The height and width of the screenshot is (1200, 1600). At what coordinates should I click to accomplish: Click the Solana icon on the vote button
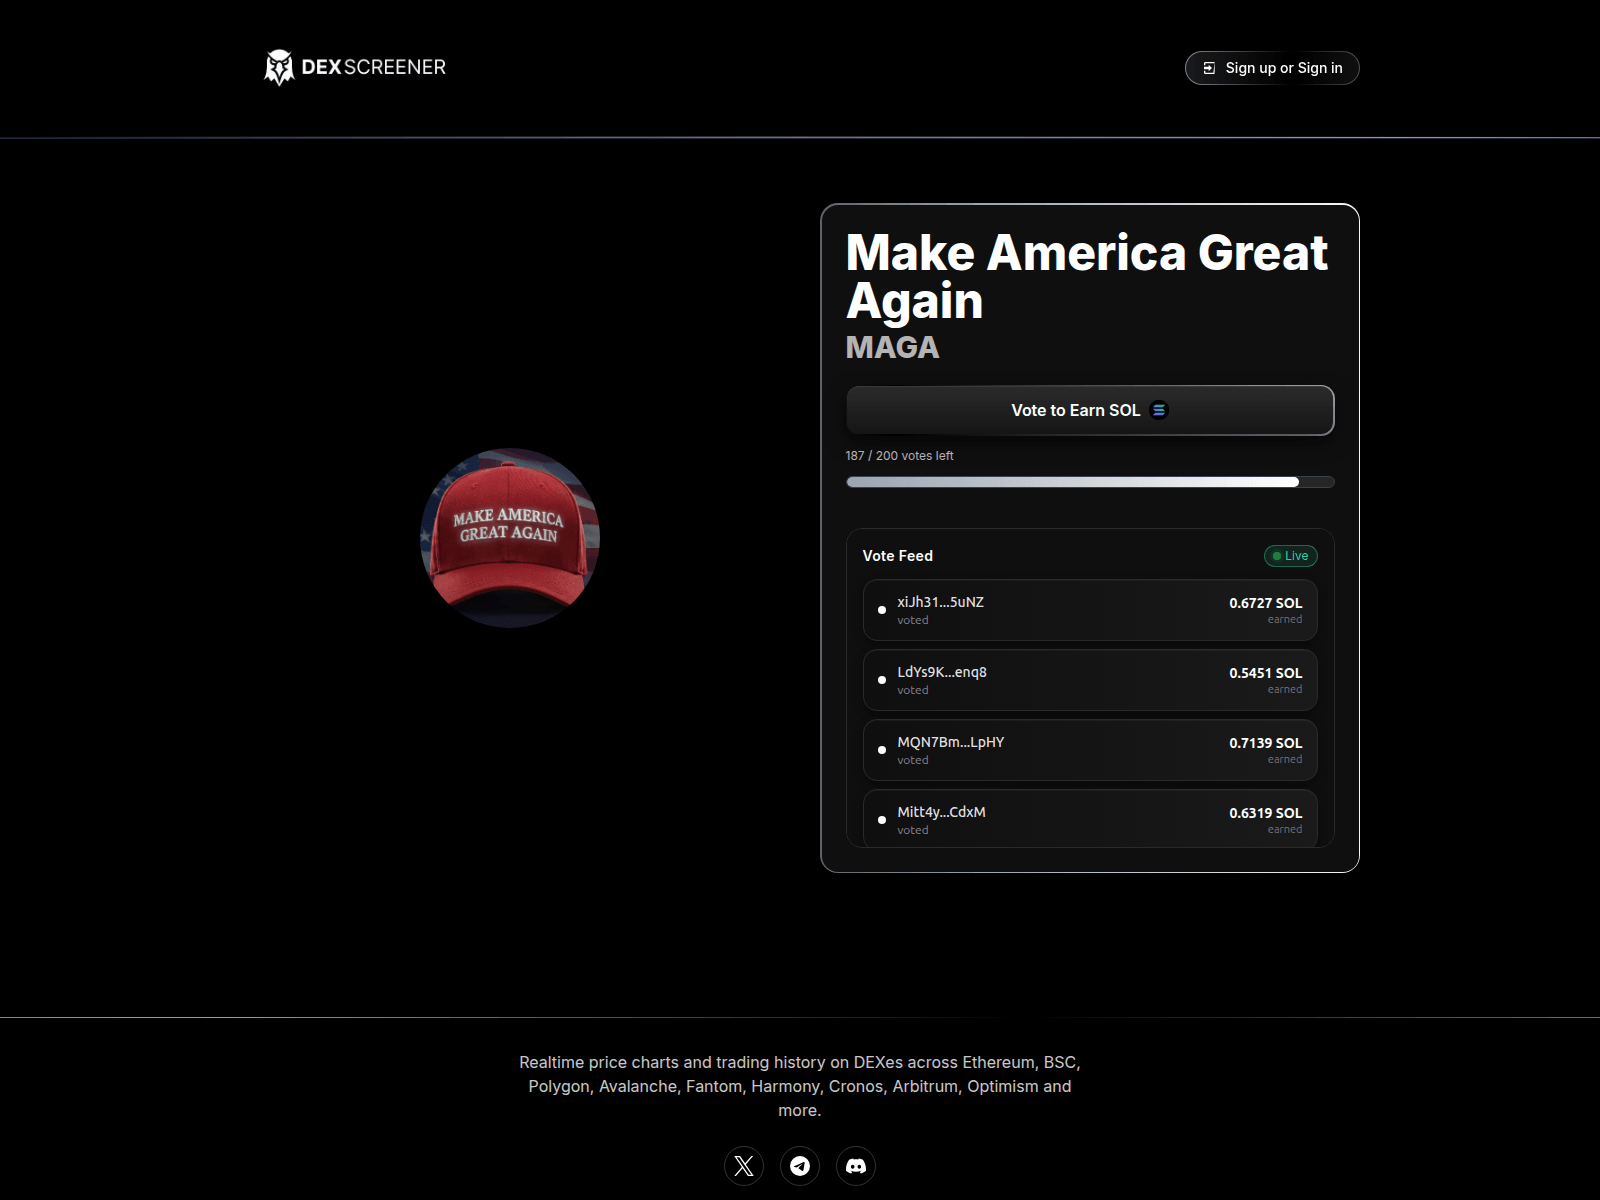(x=1159, y=410)
